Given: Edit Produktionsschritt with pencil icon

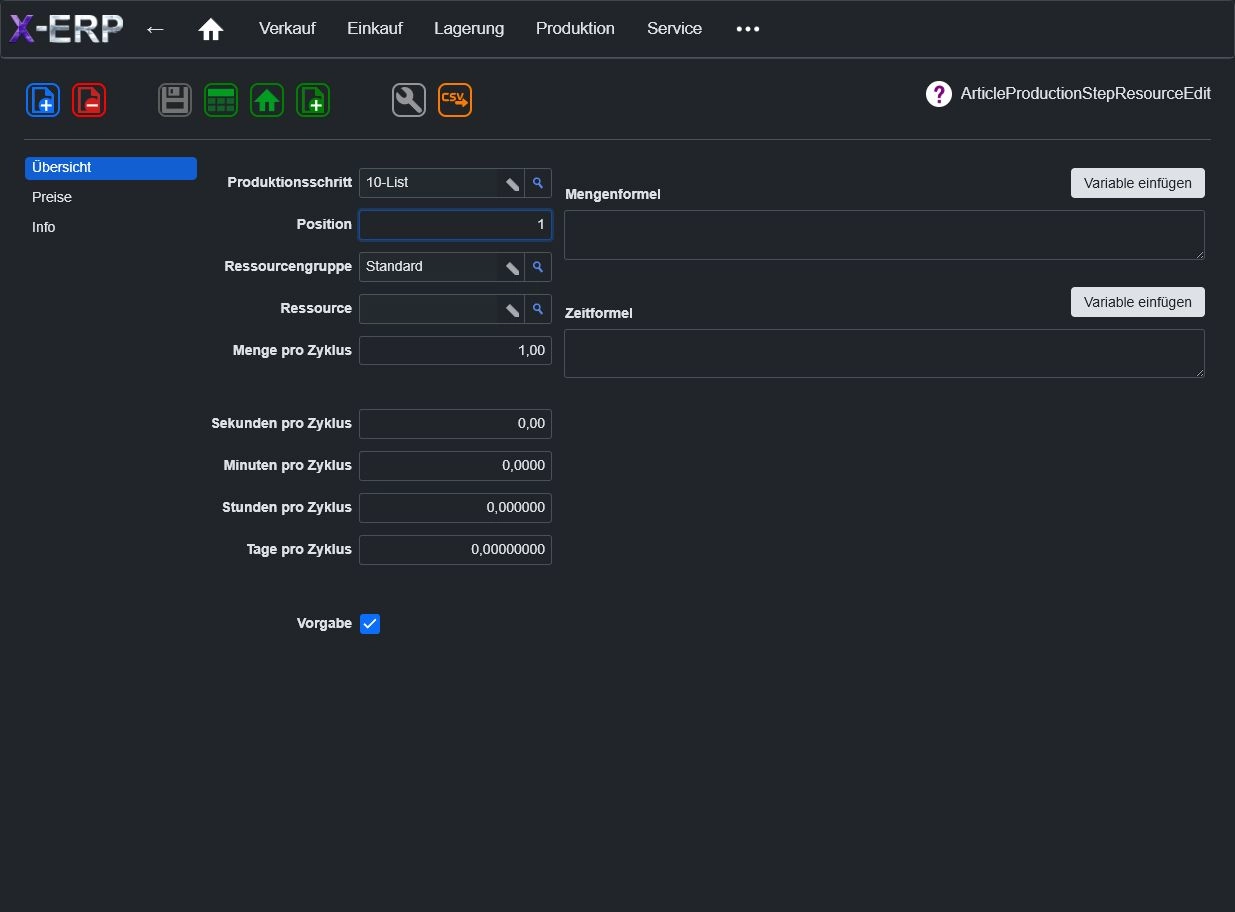Looking at the screenshot, I should (512, 183).
